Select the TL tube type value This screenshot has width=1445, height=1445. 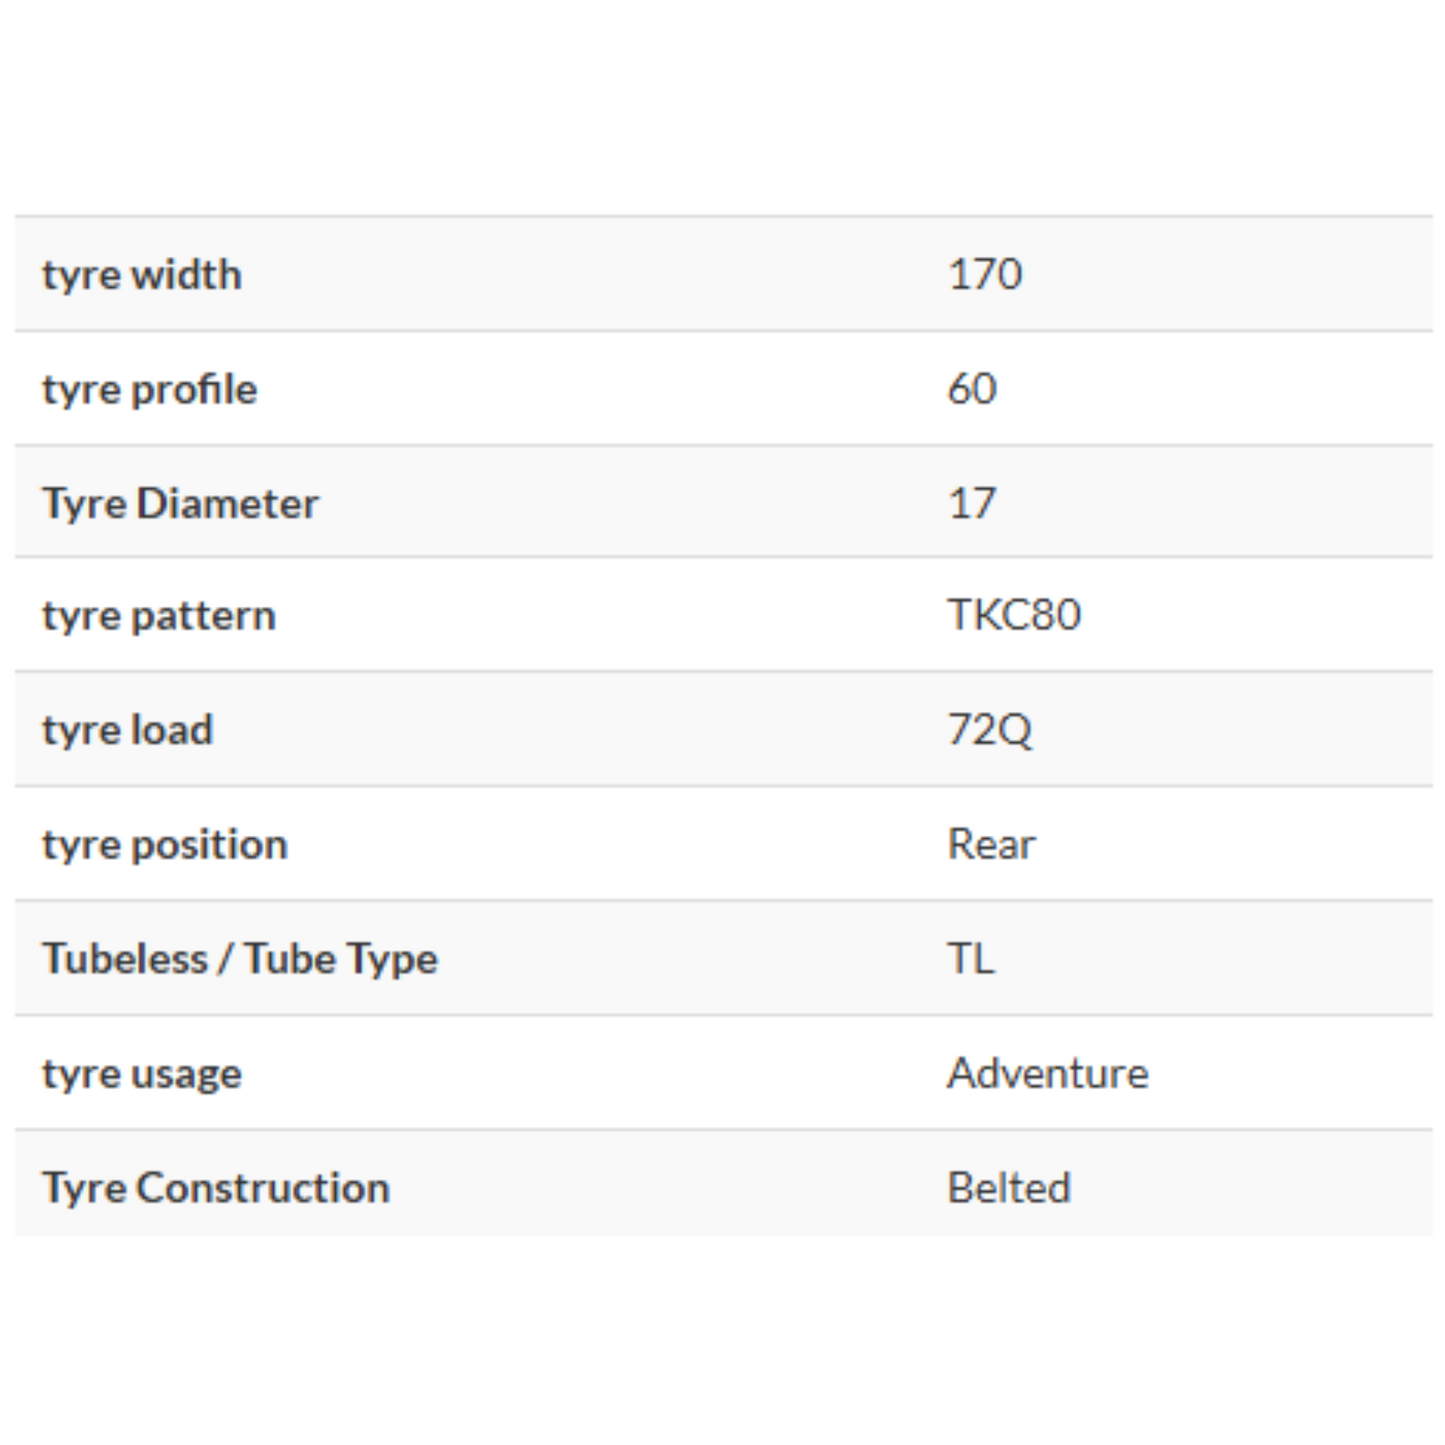(x=971, y=959)
